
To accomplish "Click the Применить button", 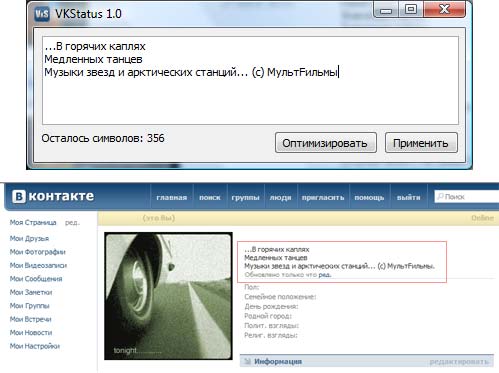I will pos(421,143).
